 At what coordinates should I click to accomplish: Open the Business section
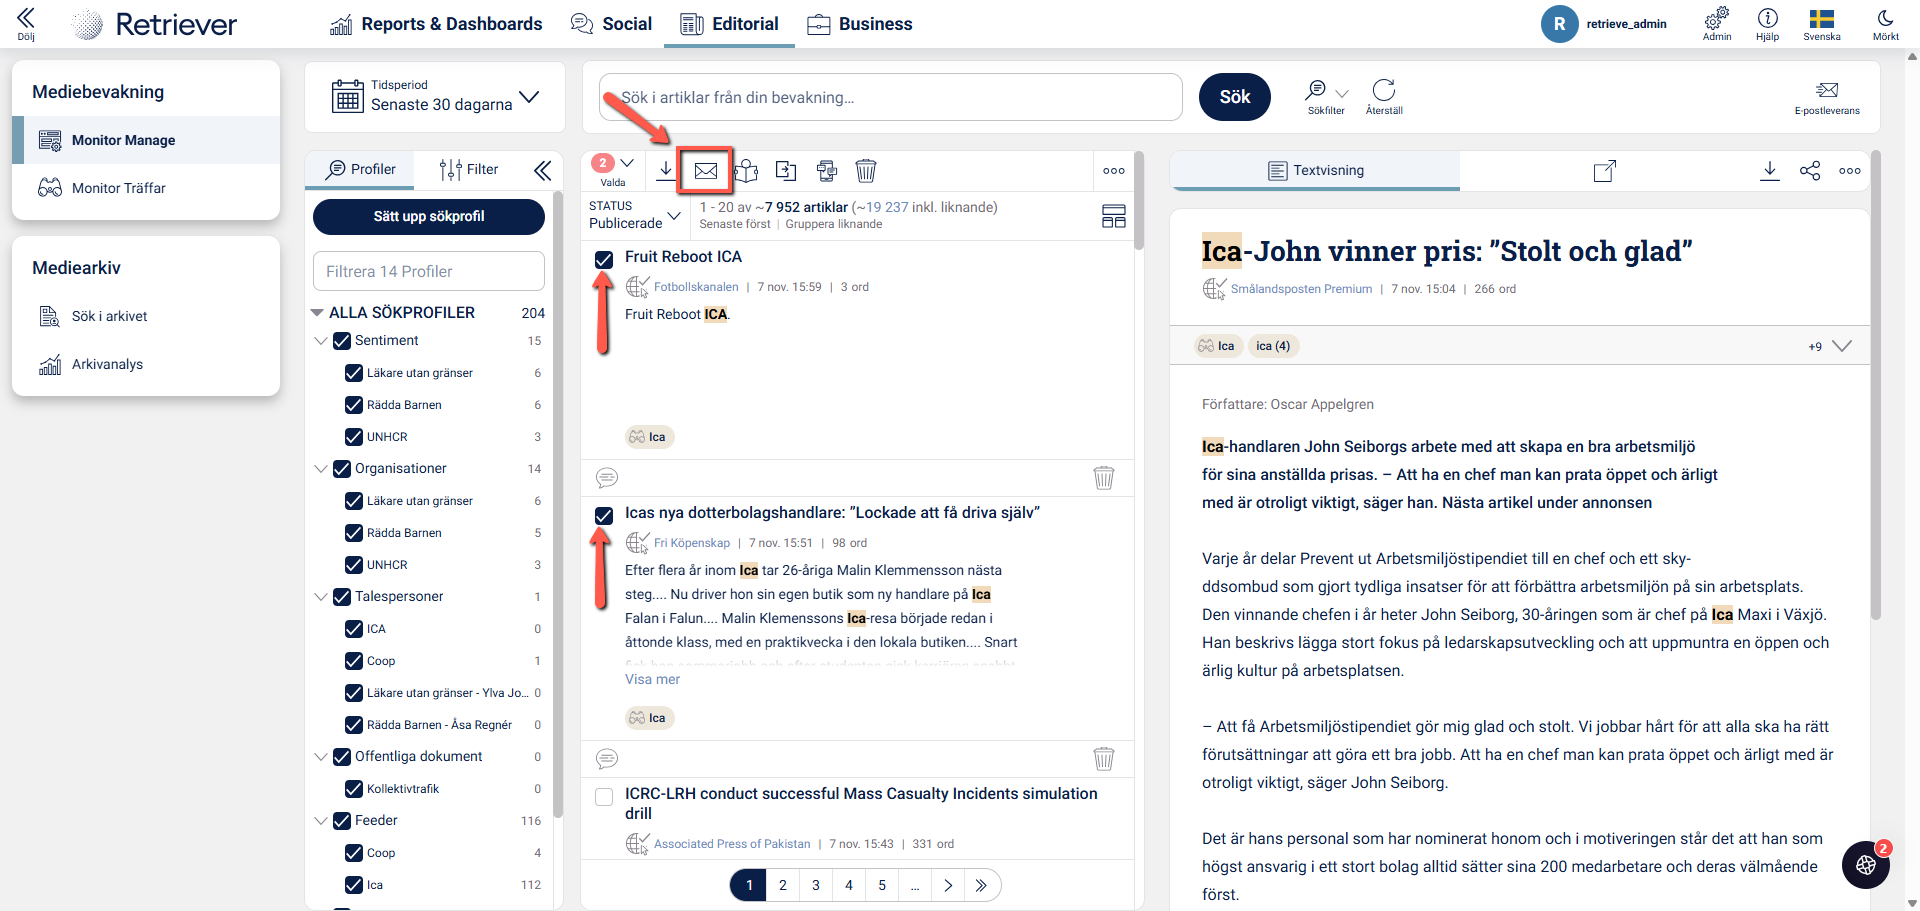860,24
